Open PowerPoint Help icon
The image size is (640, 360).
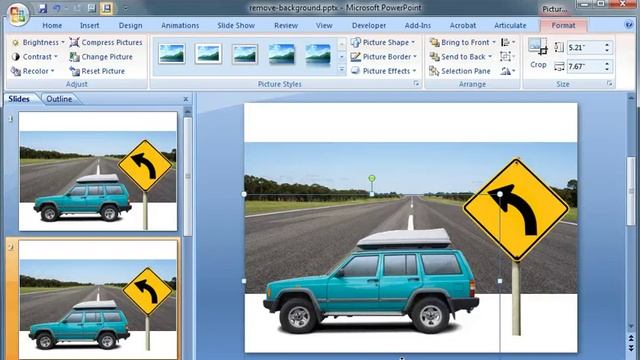point(629,25)
